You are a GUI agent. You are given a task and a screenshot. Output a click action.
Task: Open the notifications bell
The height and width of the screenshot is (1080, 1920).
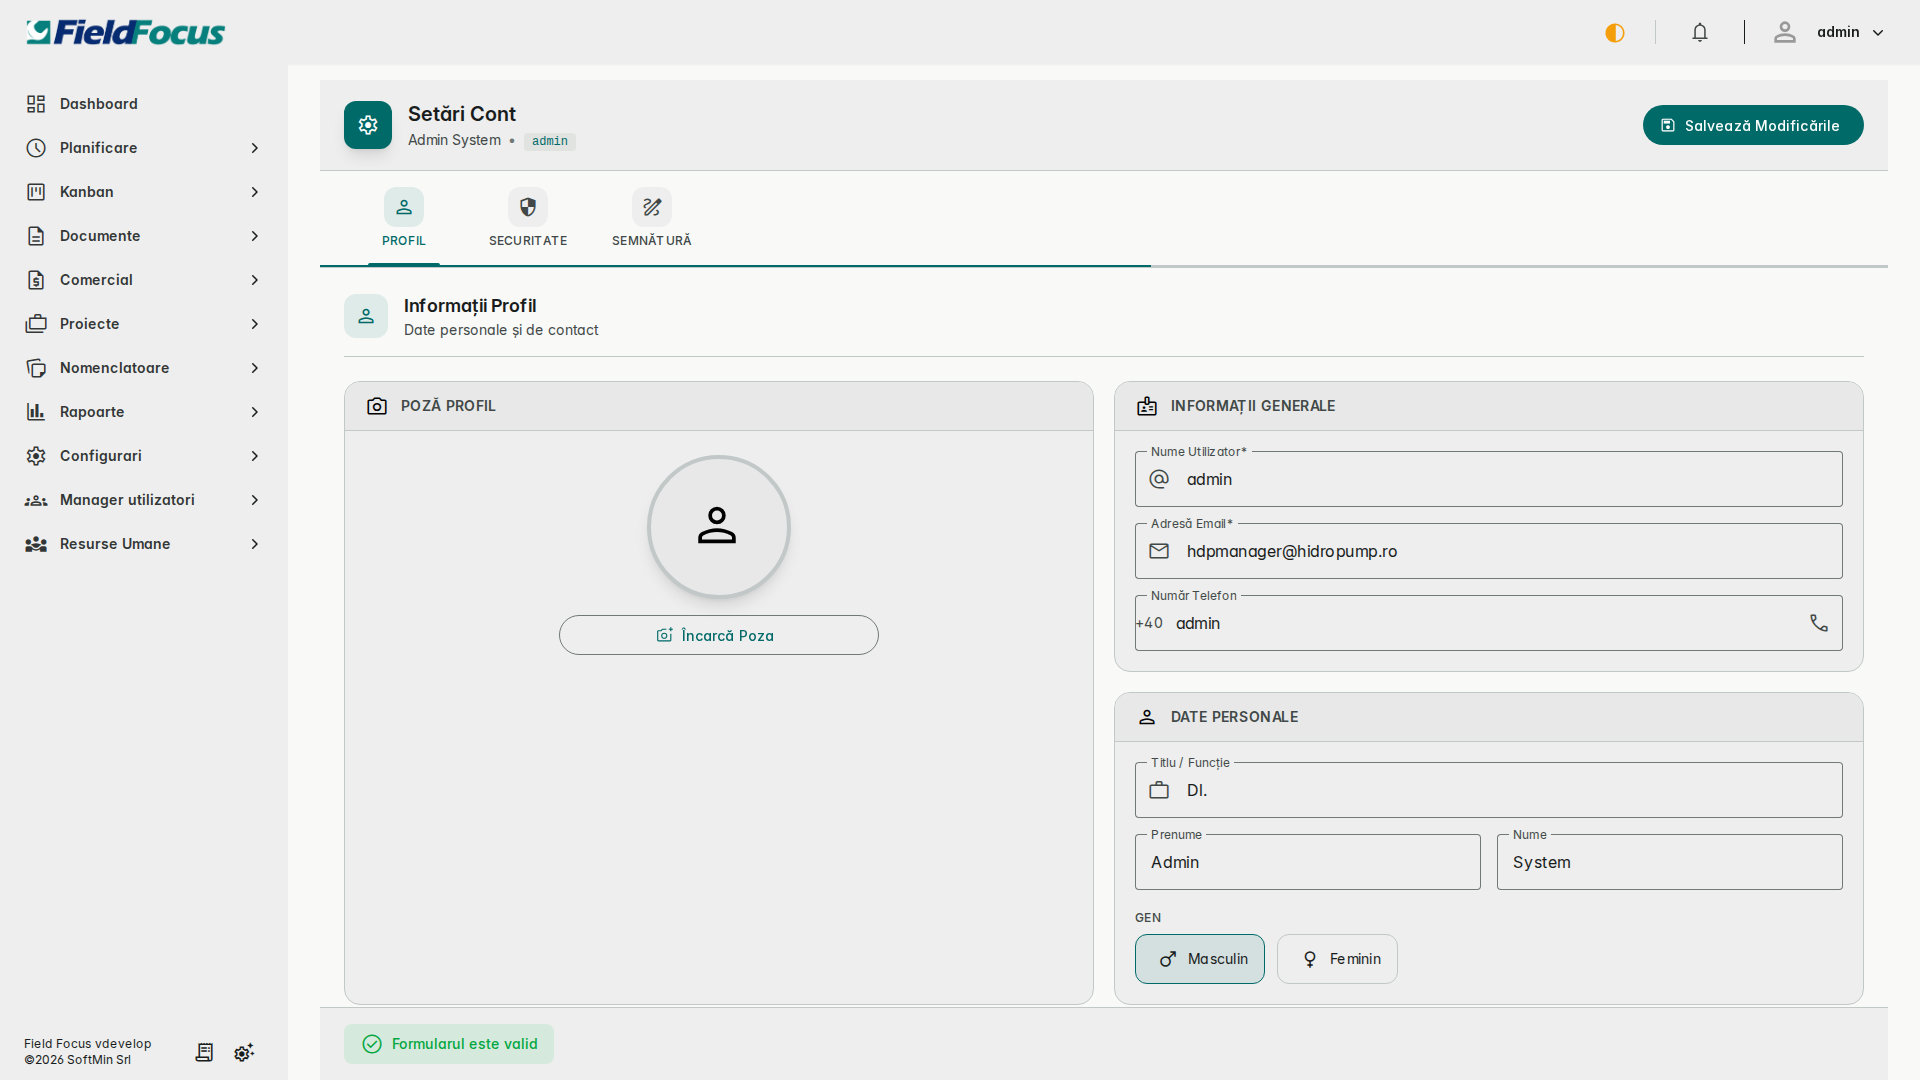tap(1700, 33)
